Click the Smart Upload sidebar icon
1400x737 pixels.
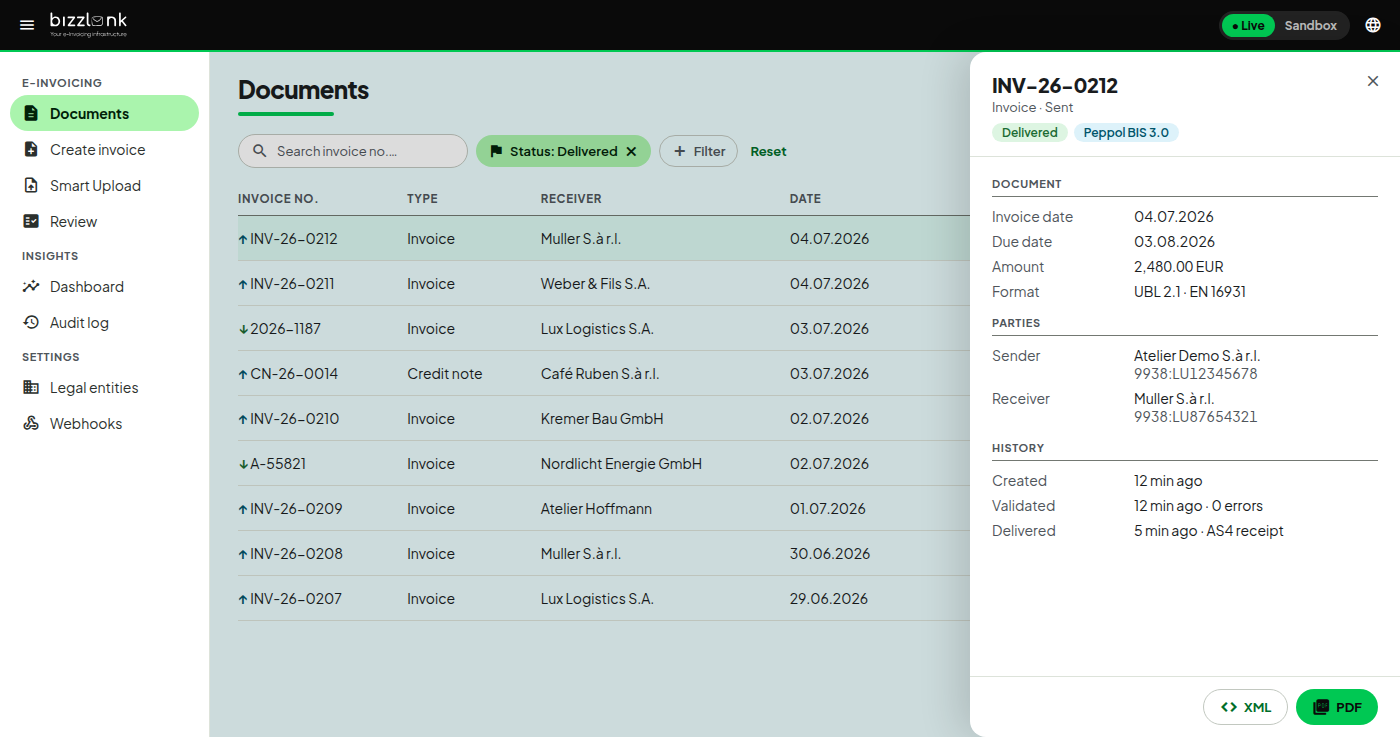(31, 186)
